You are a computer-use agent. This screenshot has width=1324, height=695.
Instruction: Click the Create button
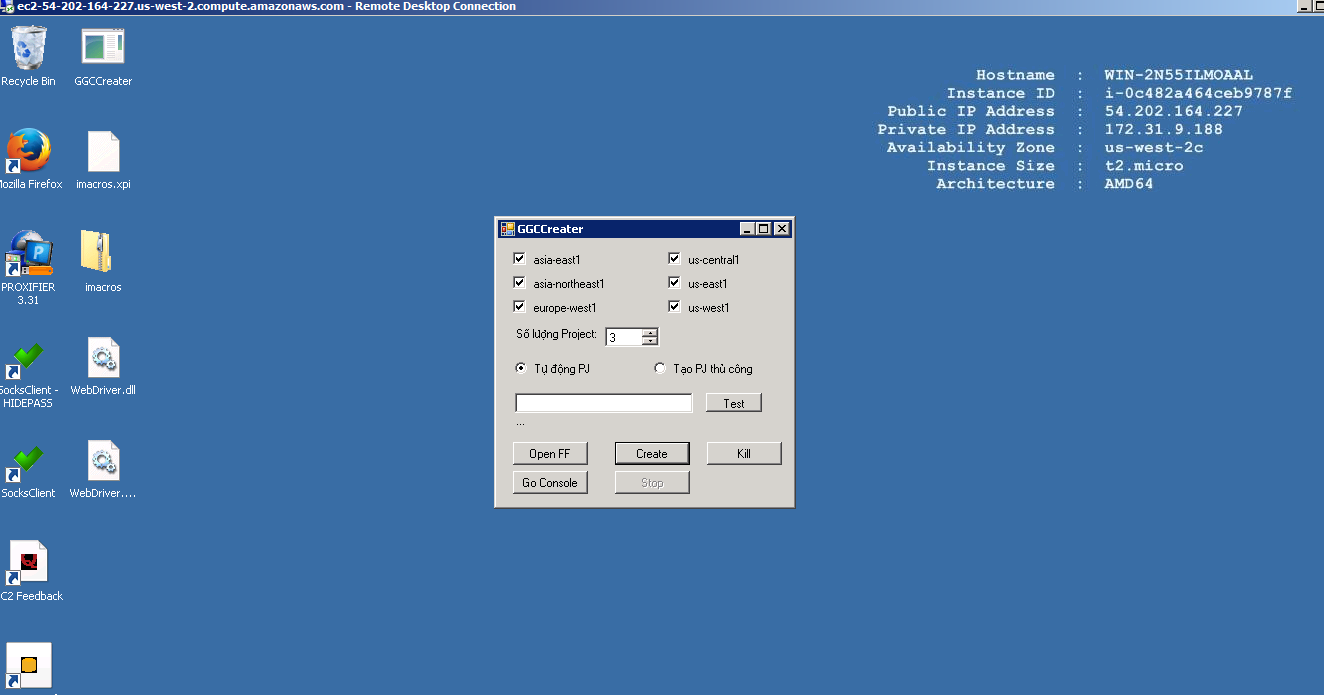click(x=652, y=453)
